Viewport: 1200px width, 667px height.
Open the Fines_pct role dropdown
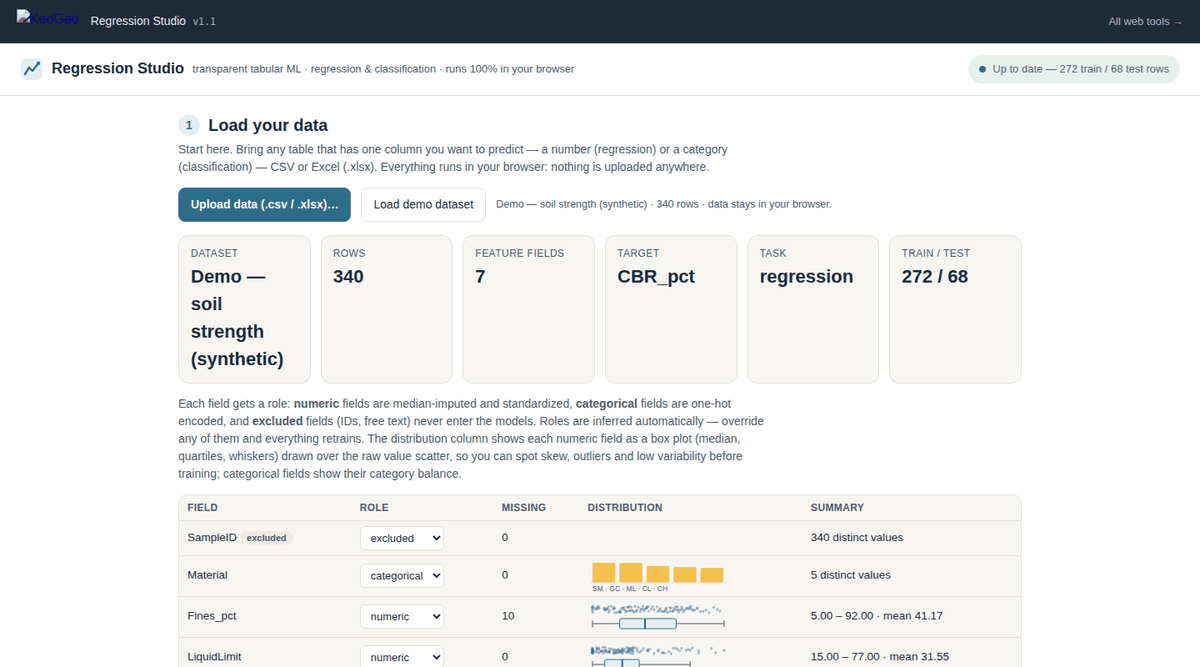coord(402,617)
